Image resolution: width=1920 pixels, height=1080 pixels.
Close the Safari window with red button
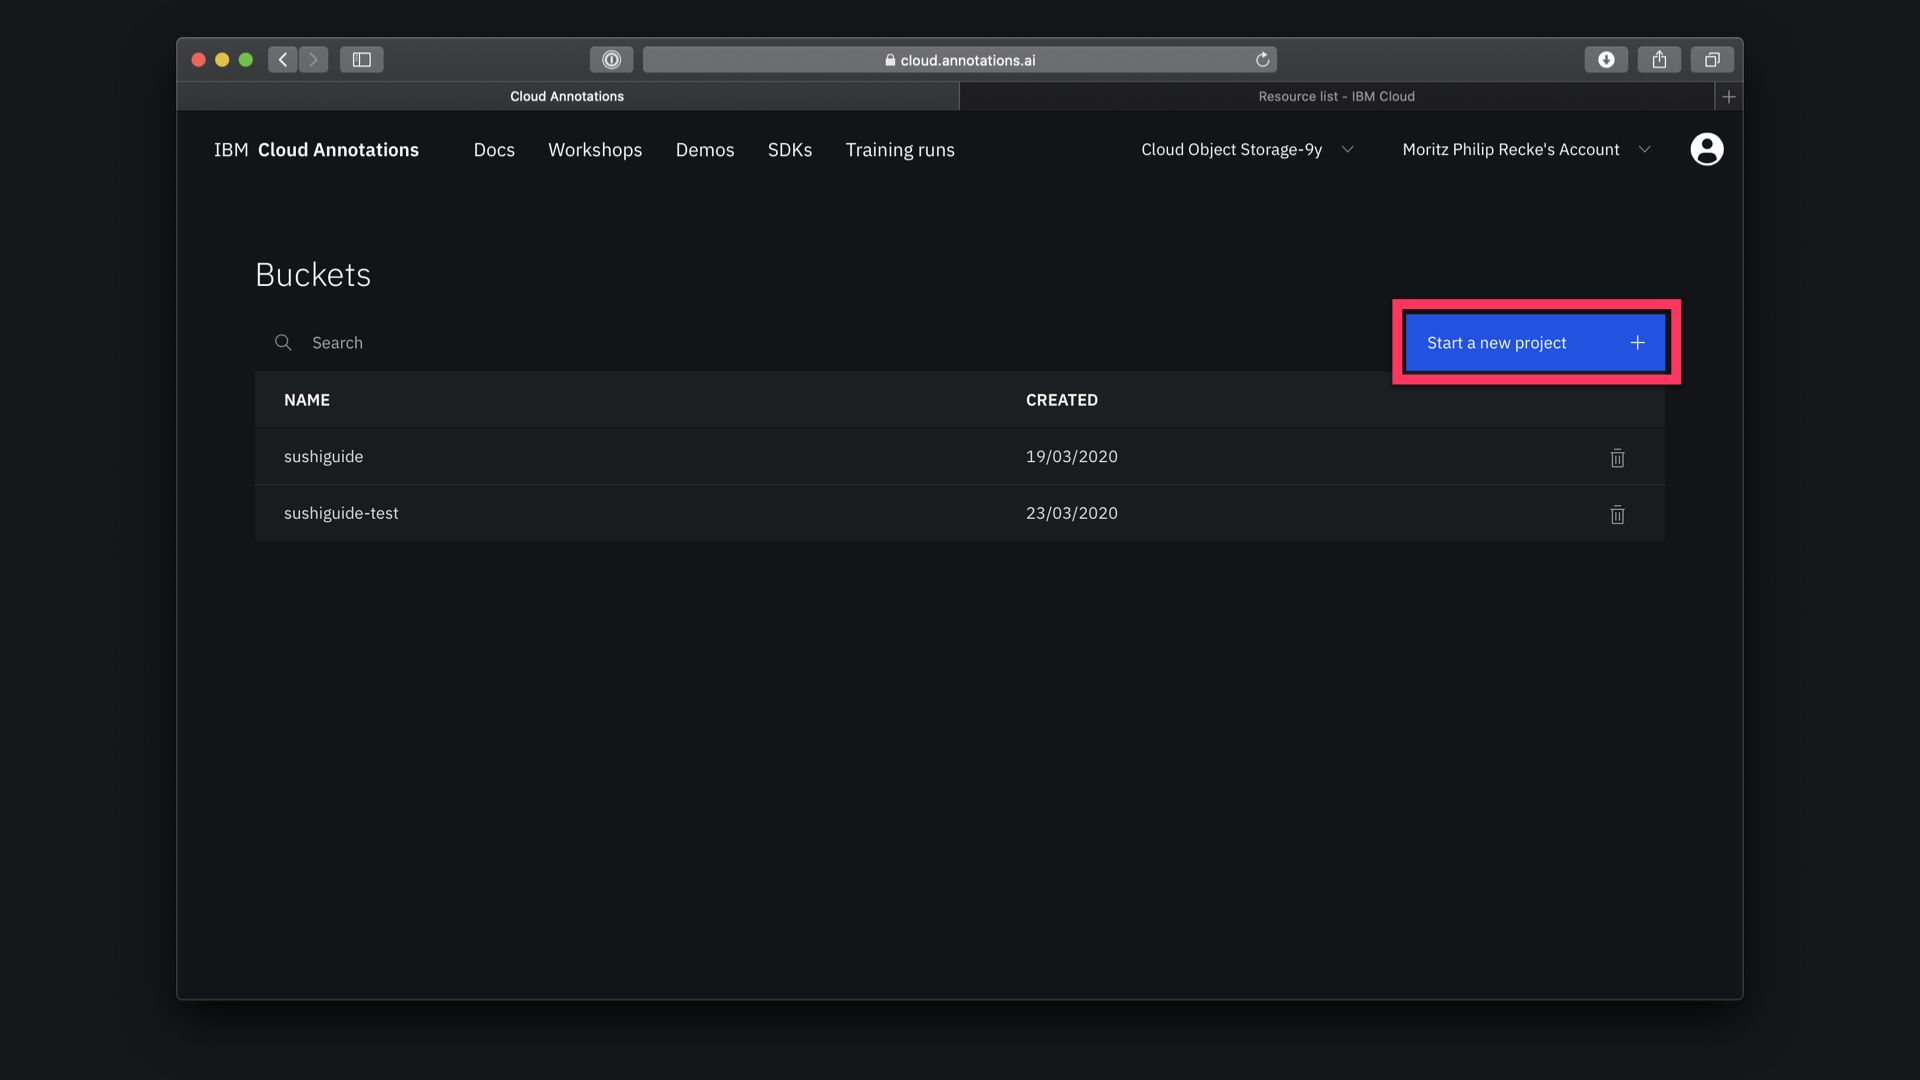pyautogui.click(x=198, y=60)
